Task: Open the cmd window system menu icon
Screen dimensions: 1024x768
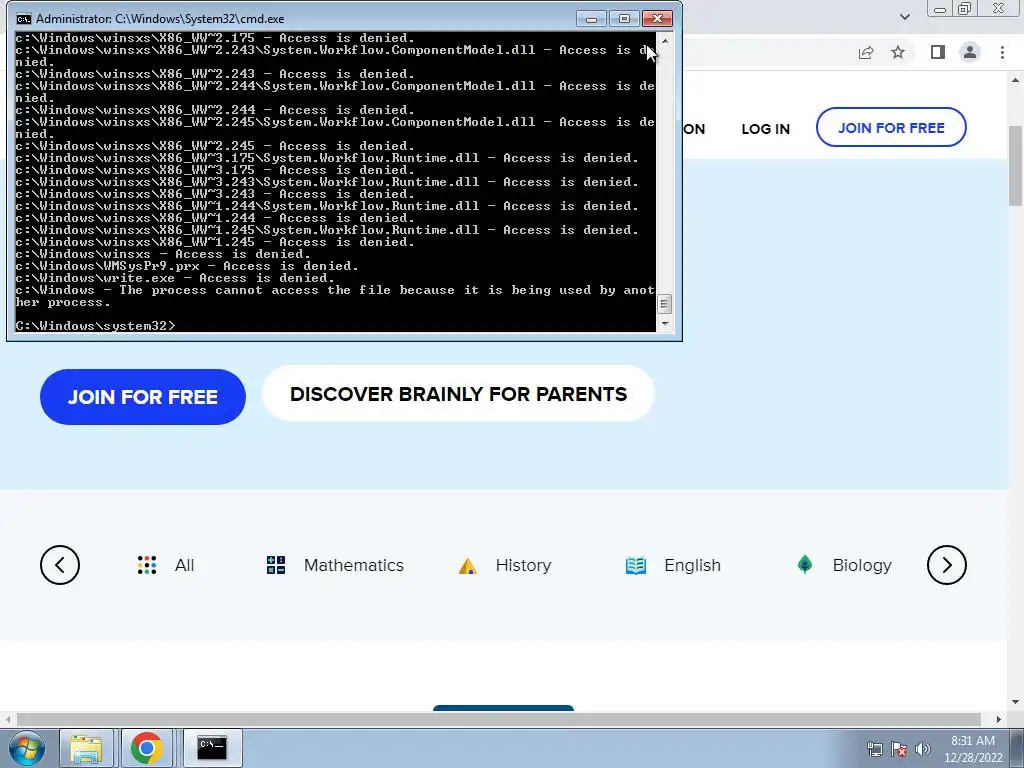Action: pyautogui.click(x=24, y=18)
